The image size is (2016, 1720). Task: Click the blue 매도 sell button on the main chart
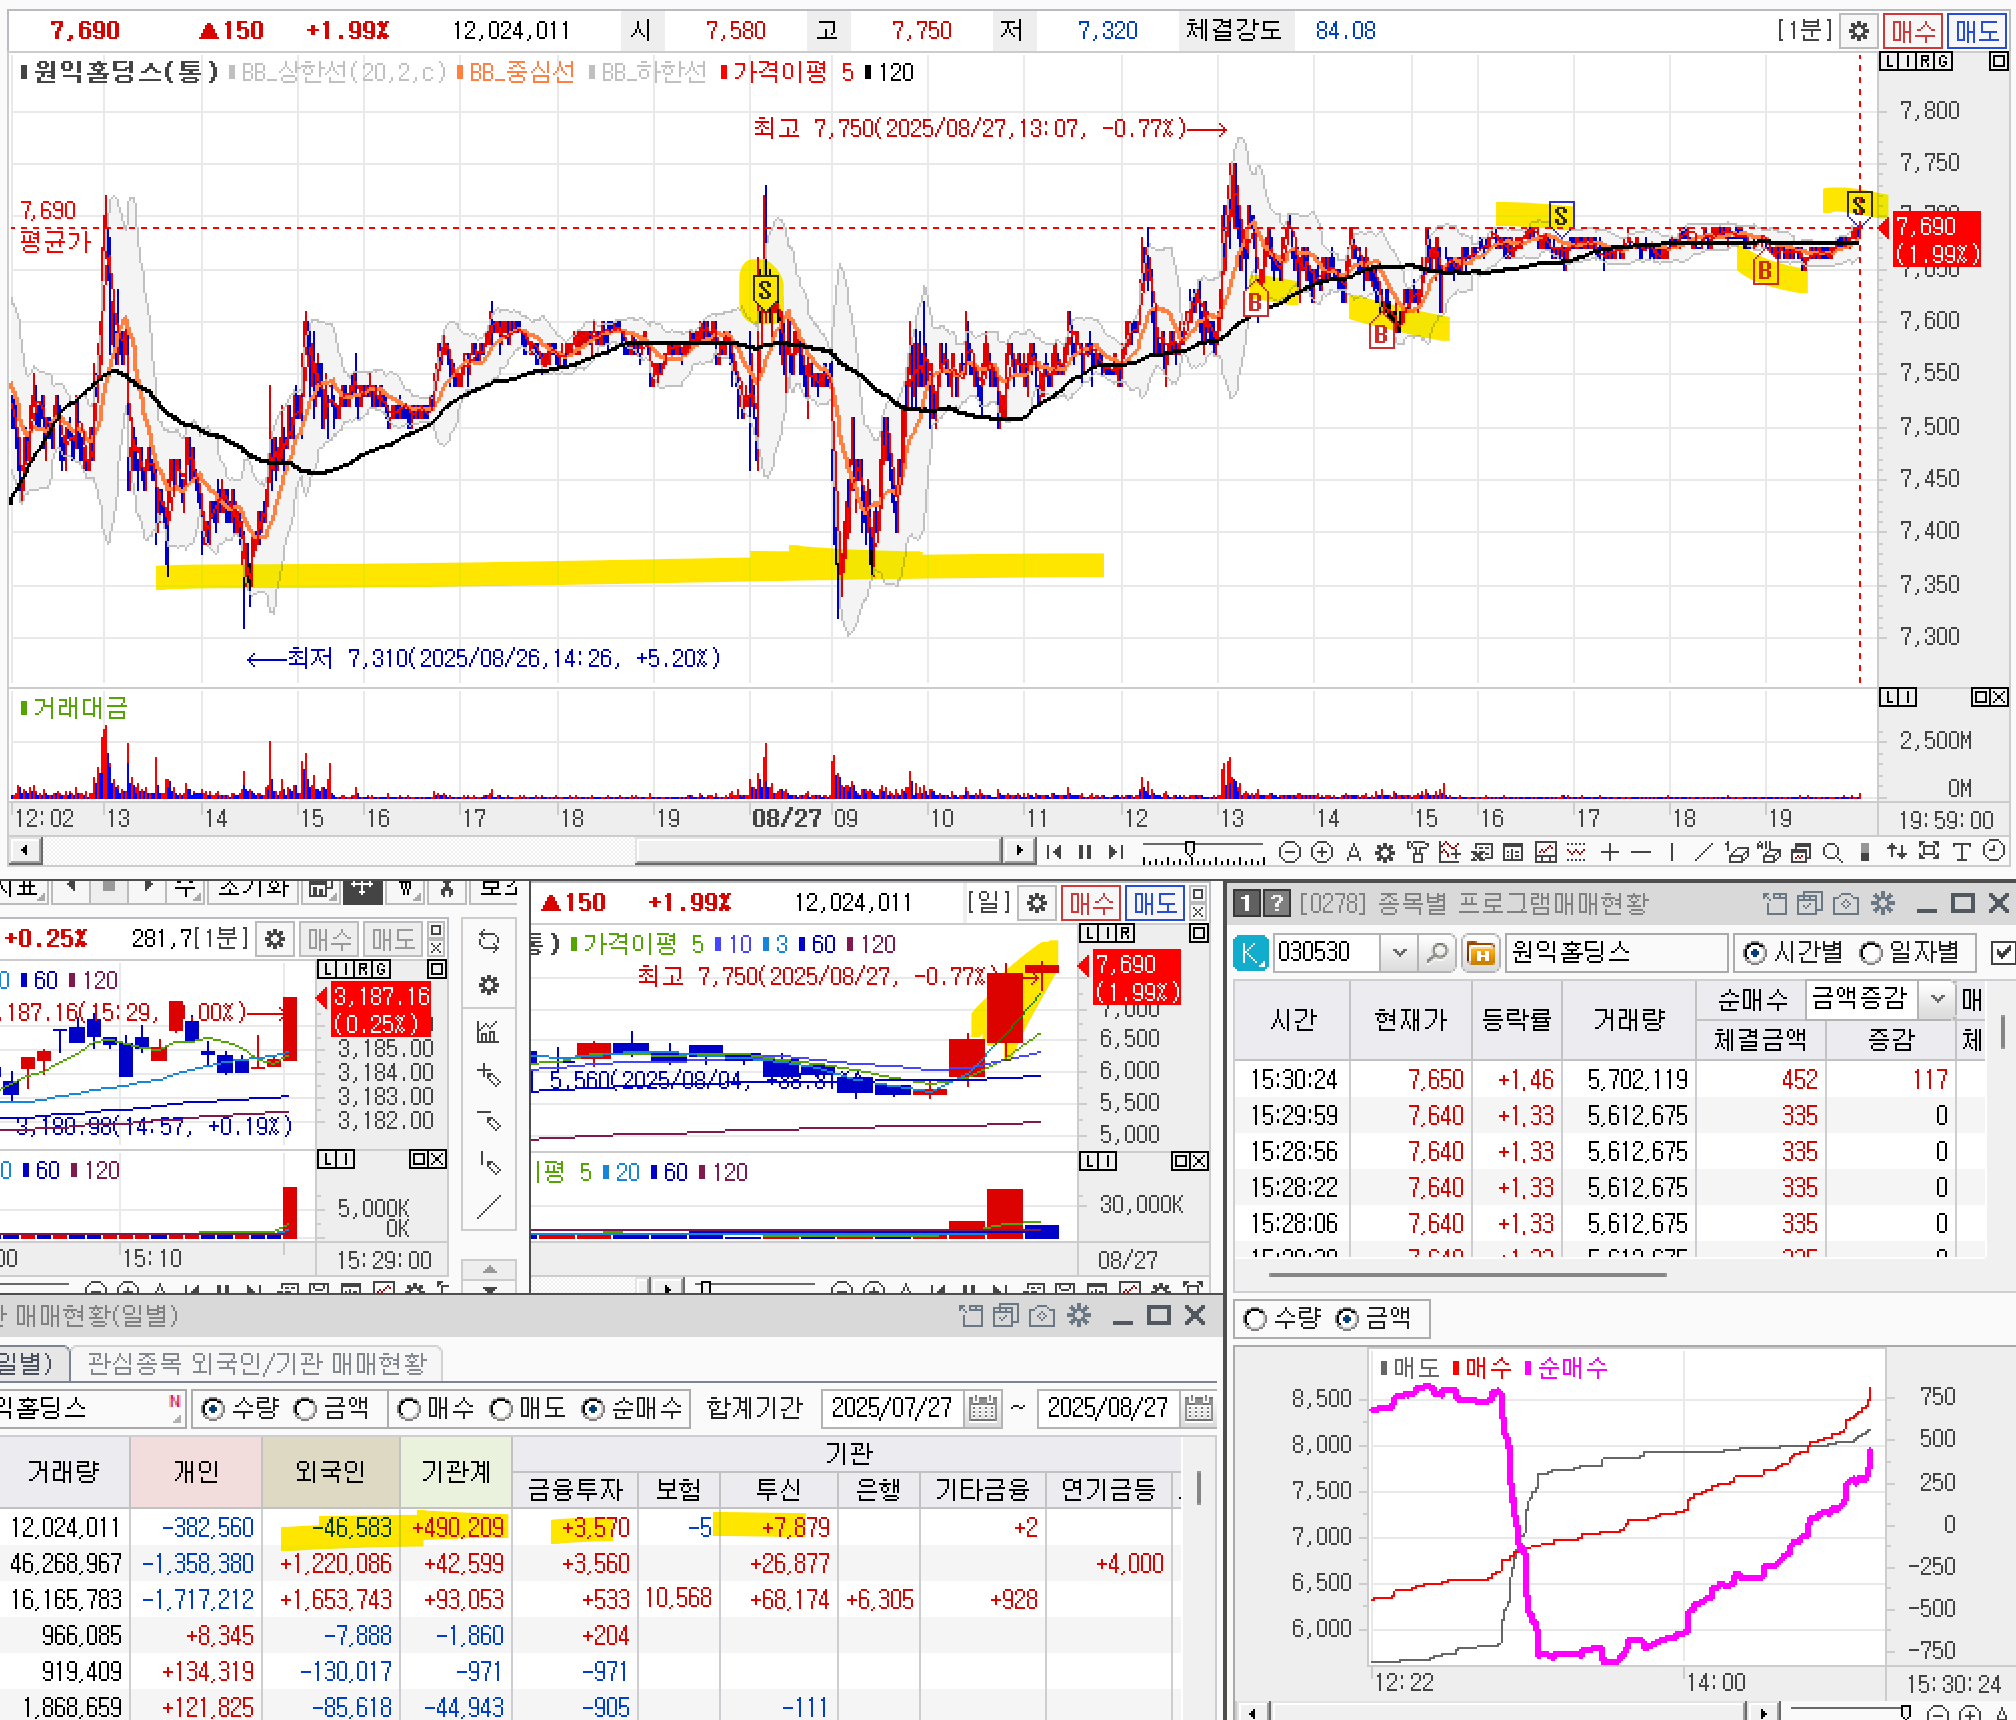[x=1976, y=31]
